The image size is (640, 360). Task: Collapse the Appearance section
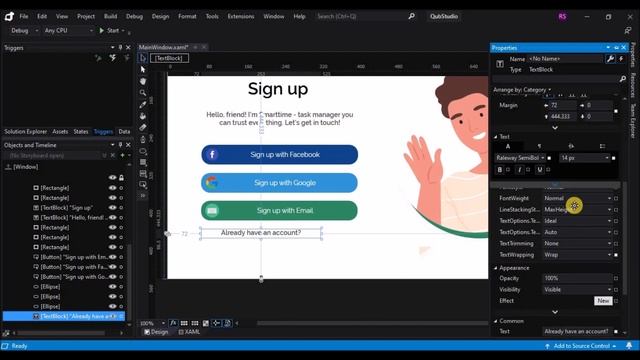coord(496,268)
